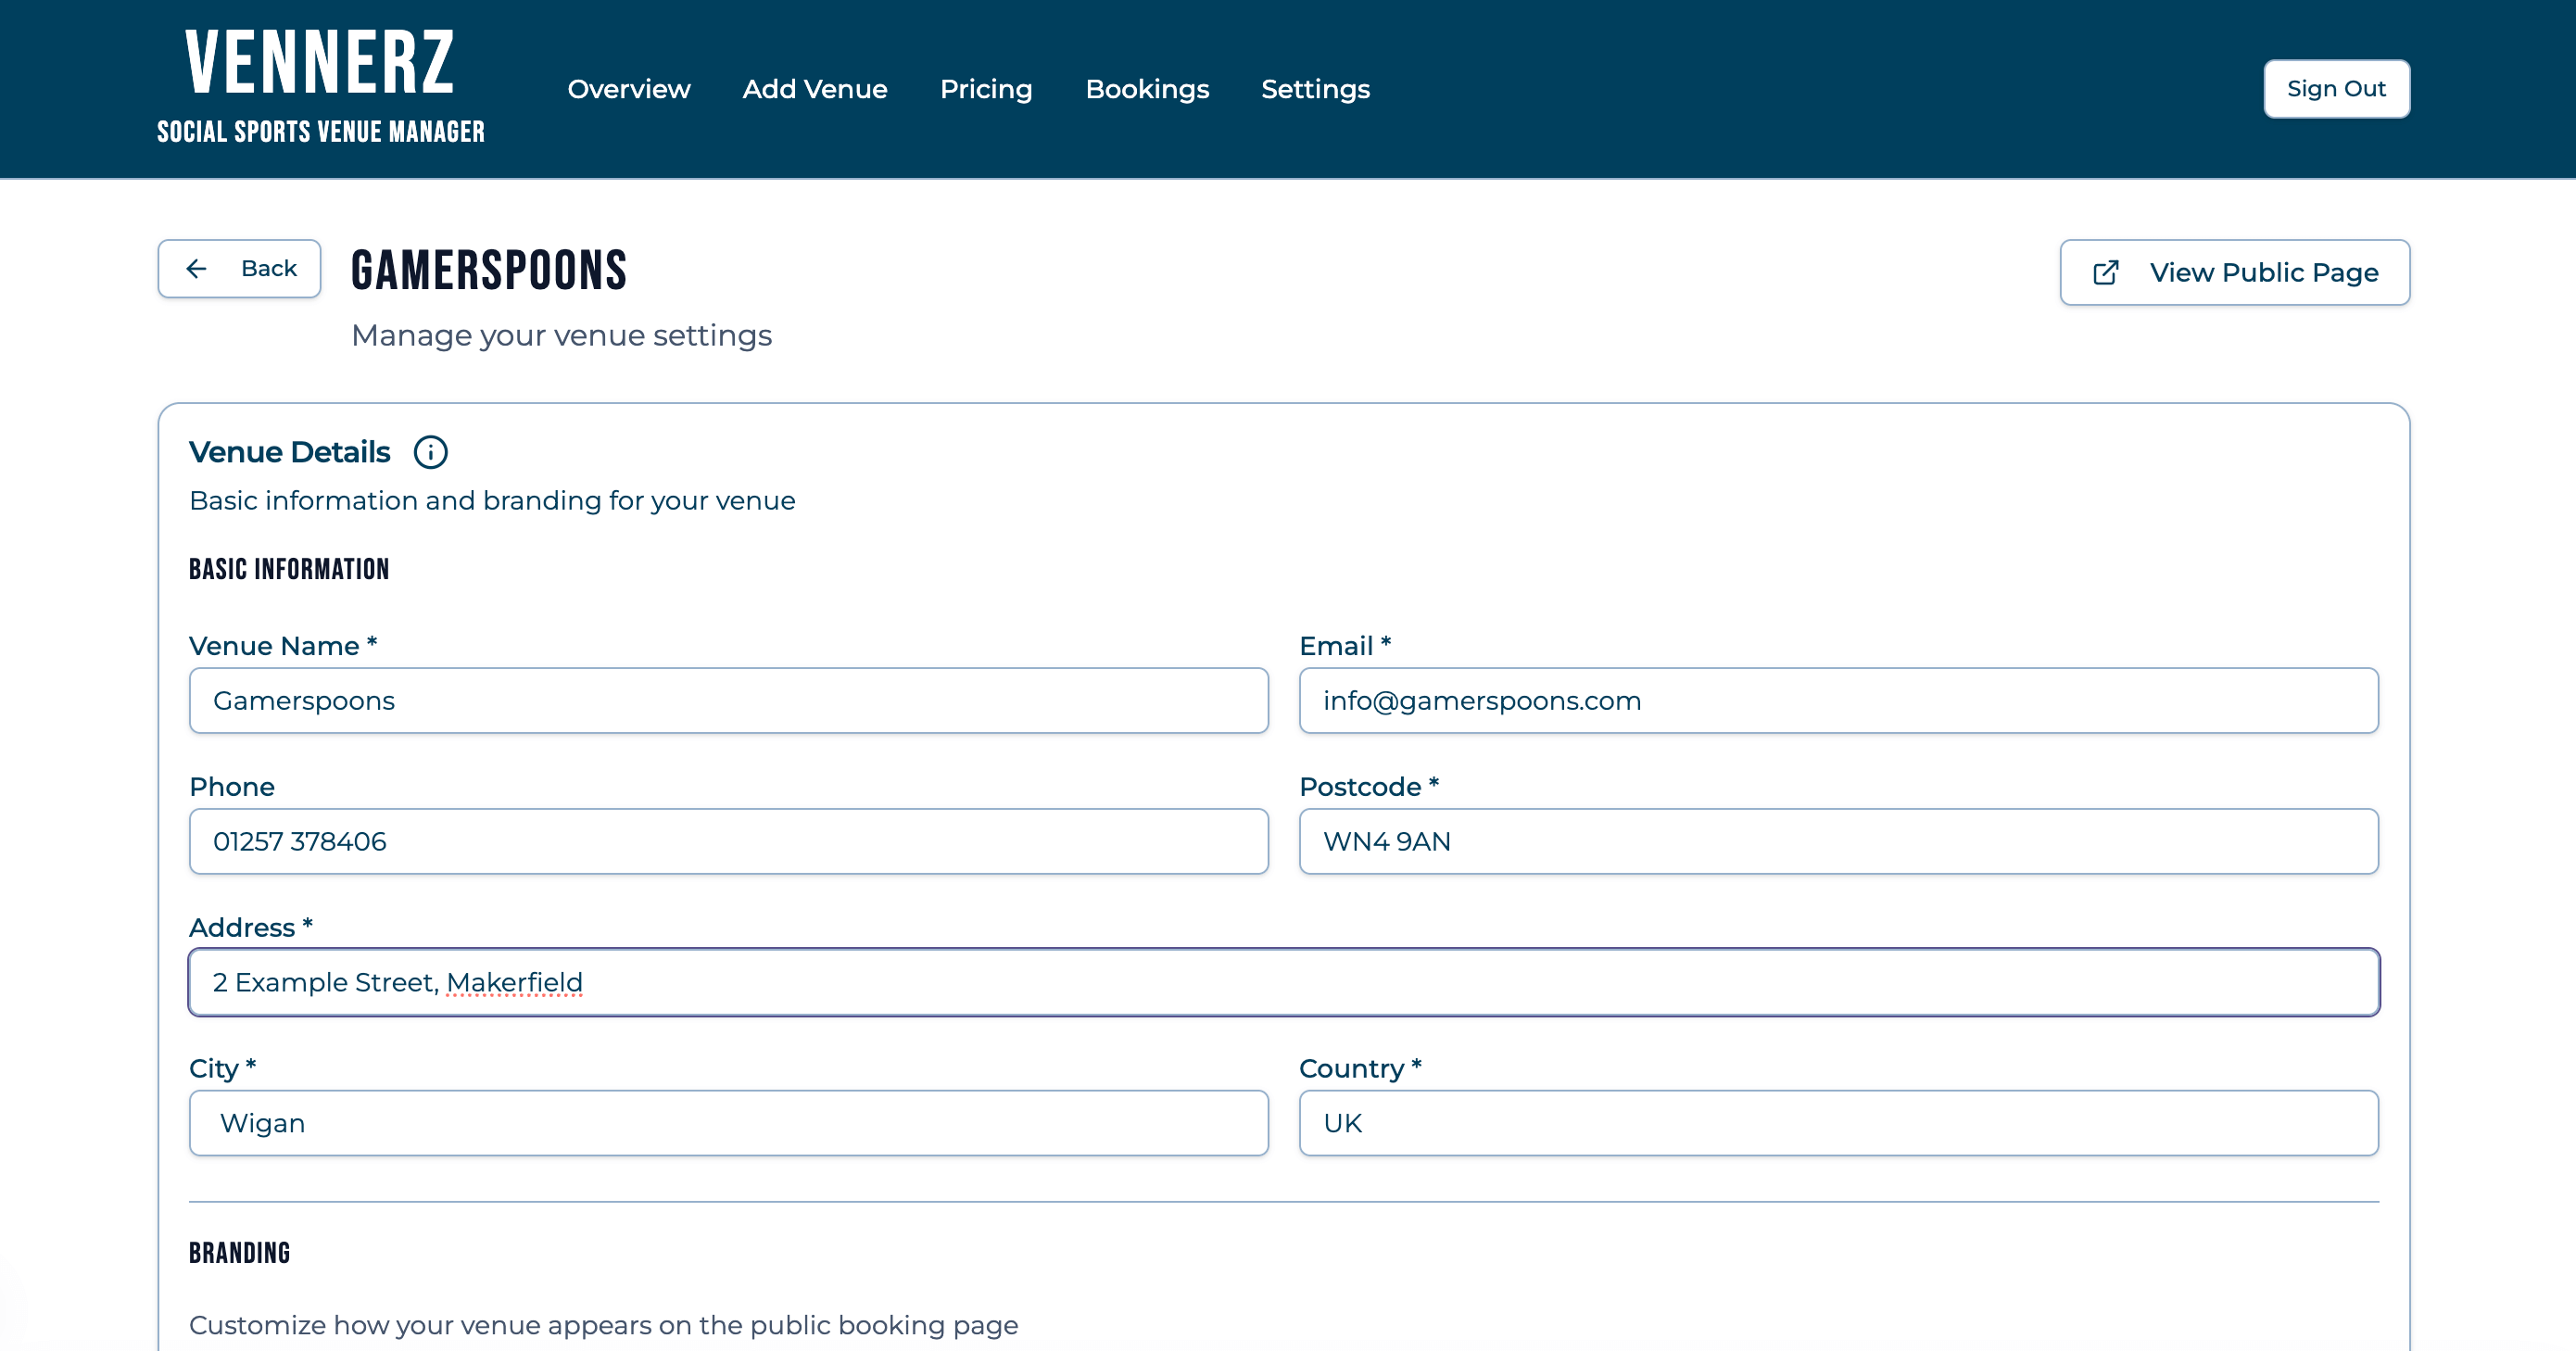The image size is (2576, 1351).
Task: Click the misspelled word Makerfield
Action: (x=516, y=982)
